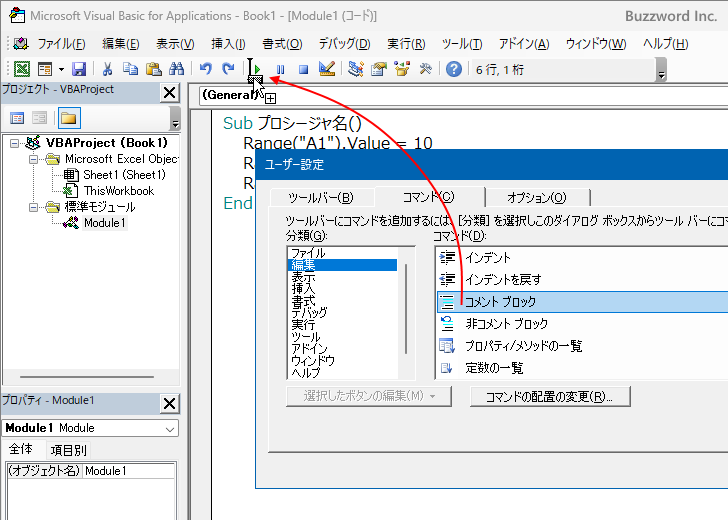The height and width of the screenshot is (520, 728).
Task: Open the toolbar options overflow arrow
Action: (662, 70)
